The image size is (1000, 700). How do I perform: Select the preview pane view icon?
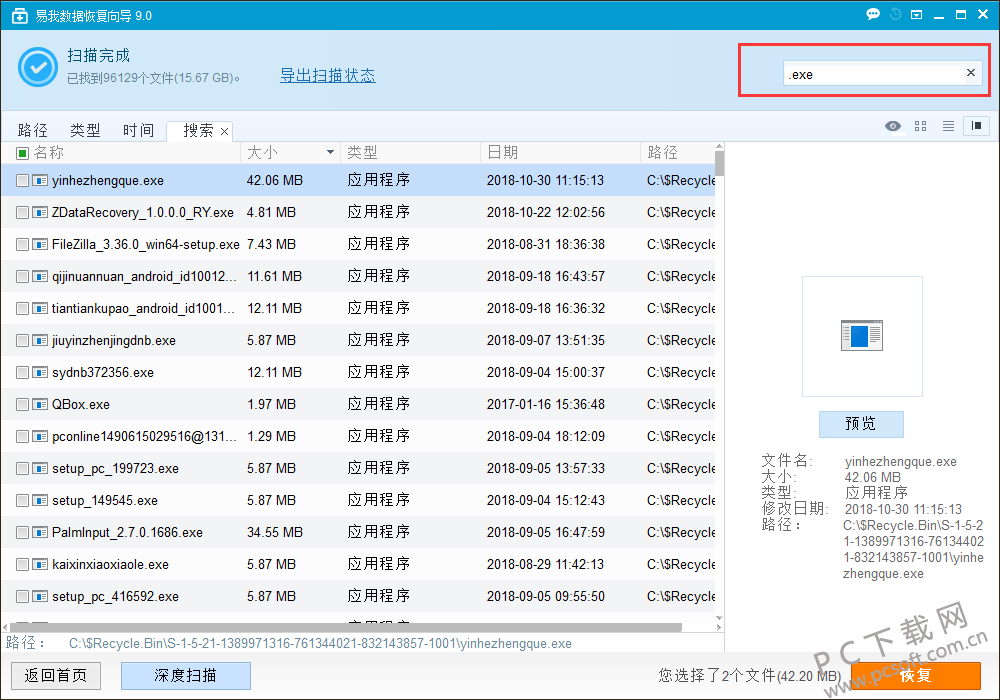coord(975,126)
